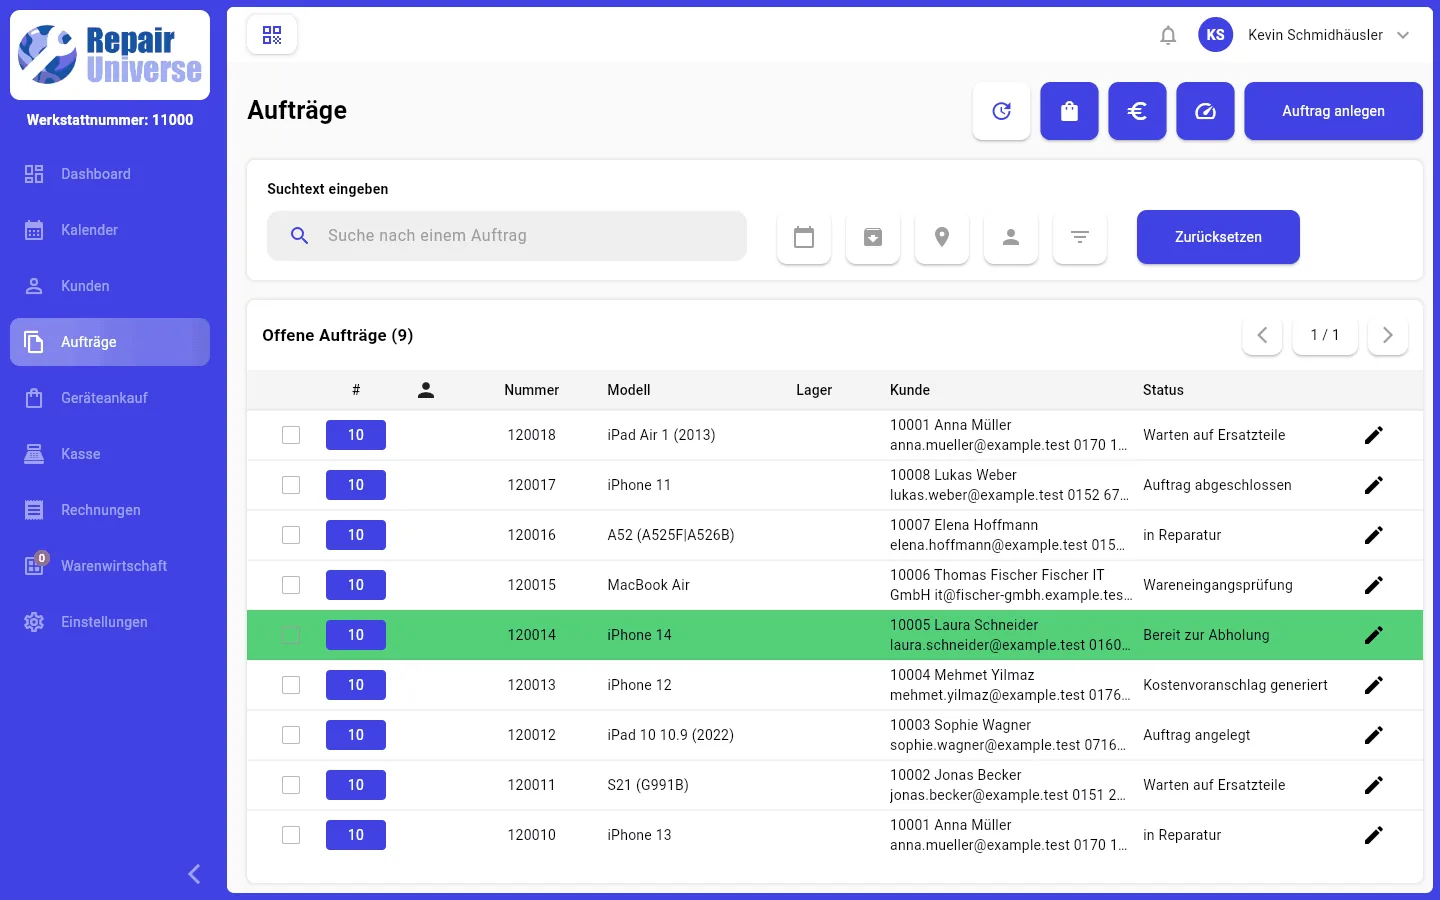This screenshot has width=1440, height=900.
Task: Open the filter list icon
Action: 1080,237
